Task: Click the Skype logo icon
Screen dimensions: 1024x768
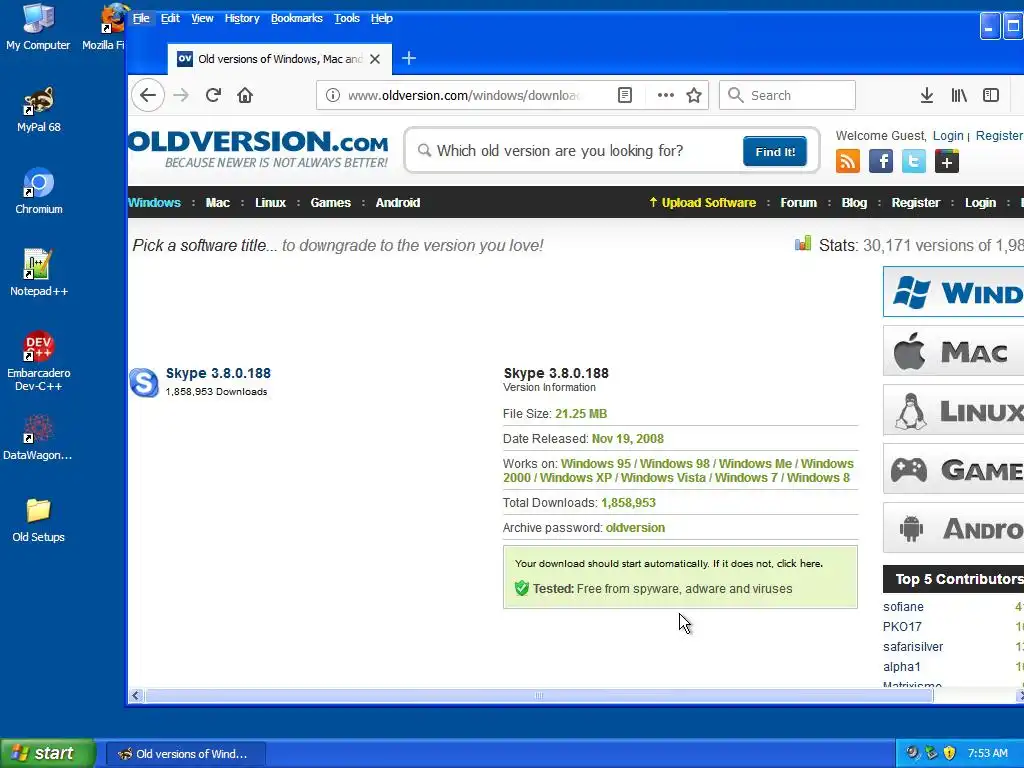Action: [144, 382]
